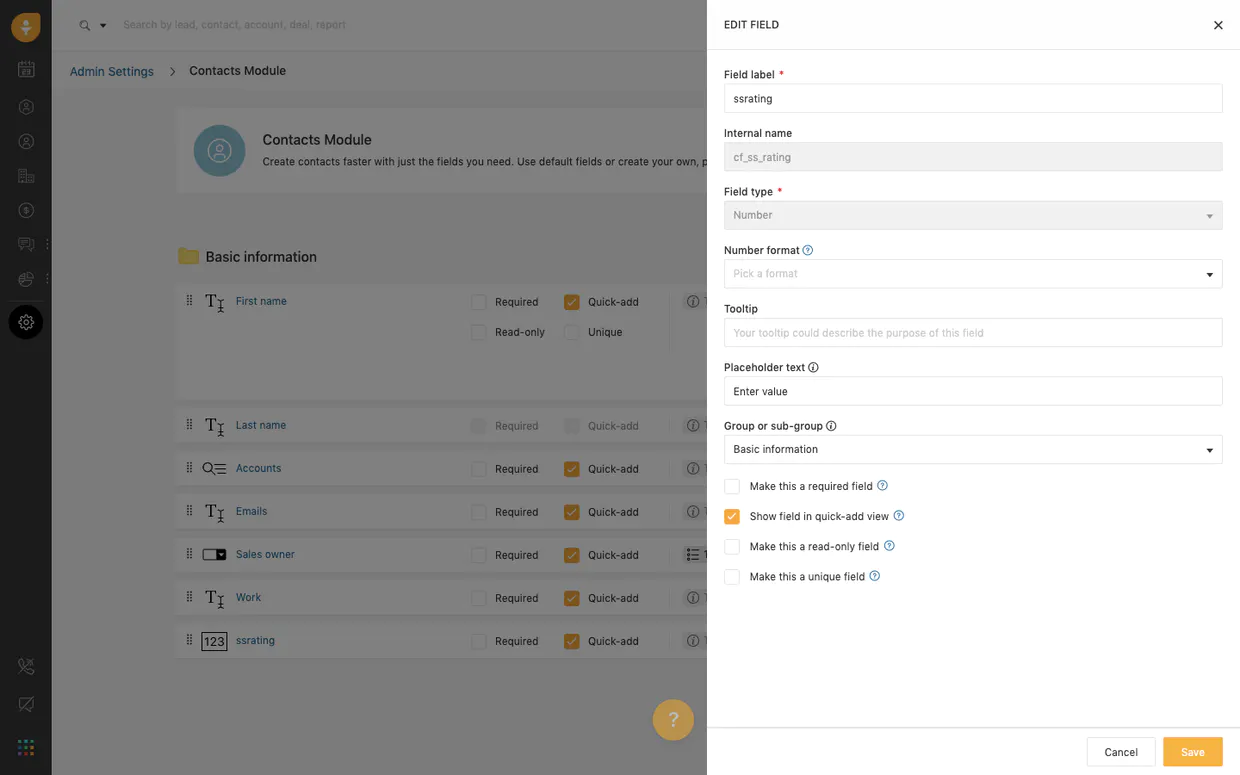
Task: Go to Admin Settings breadcrumb link
Action: pyautogui.click(x=112, y=71)
